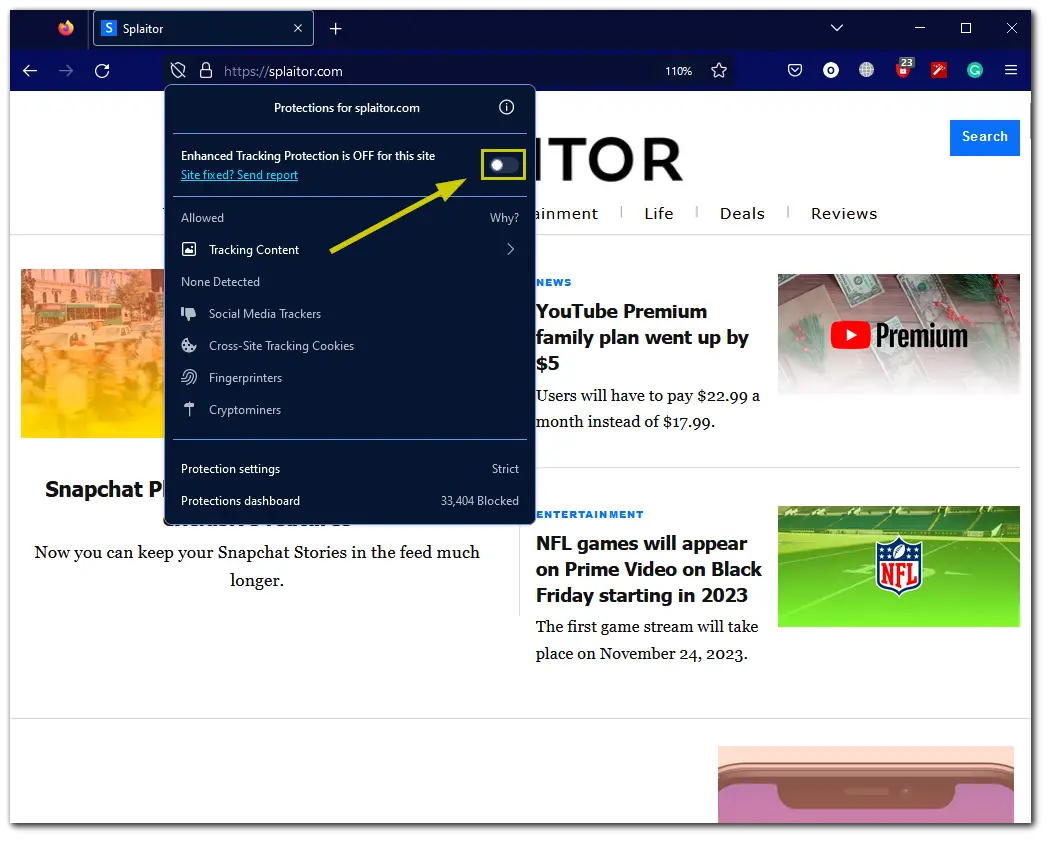The width and height of the screenshot is (1049, 841).
Task: Click the padlock site security icon
Action: [x=206, y=70]
